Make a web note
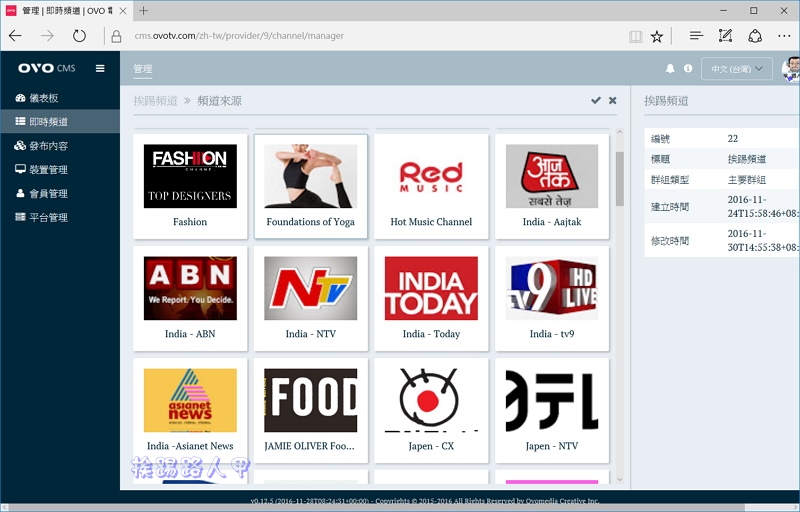Screen dimensions: 800x512 725,36
